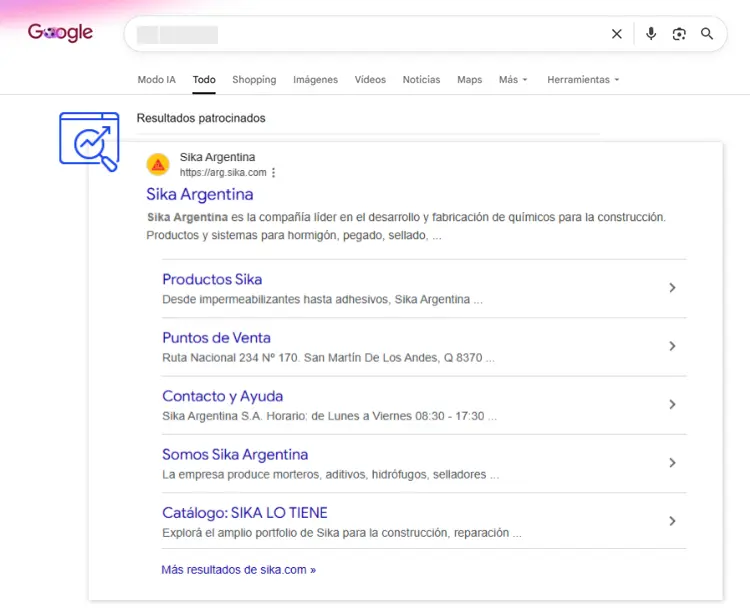Click the Google logo
The height and width of the screenshot is (615, 750).
click(x=60, y=33)
